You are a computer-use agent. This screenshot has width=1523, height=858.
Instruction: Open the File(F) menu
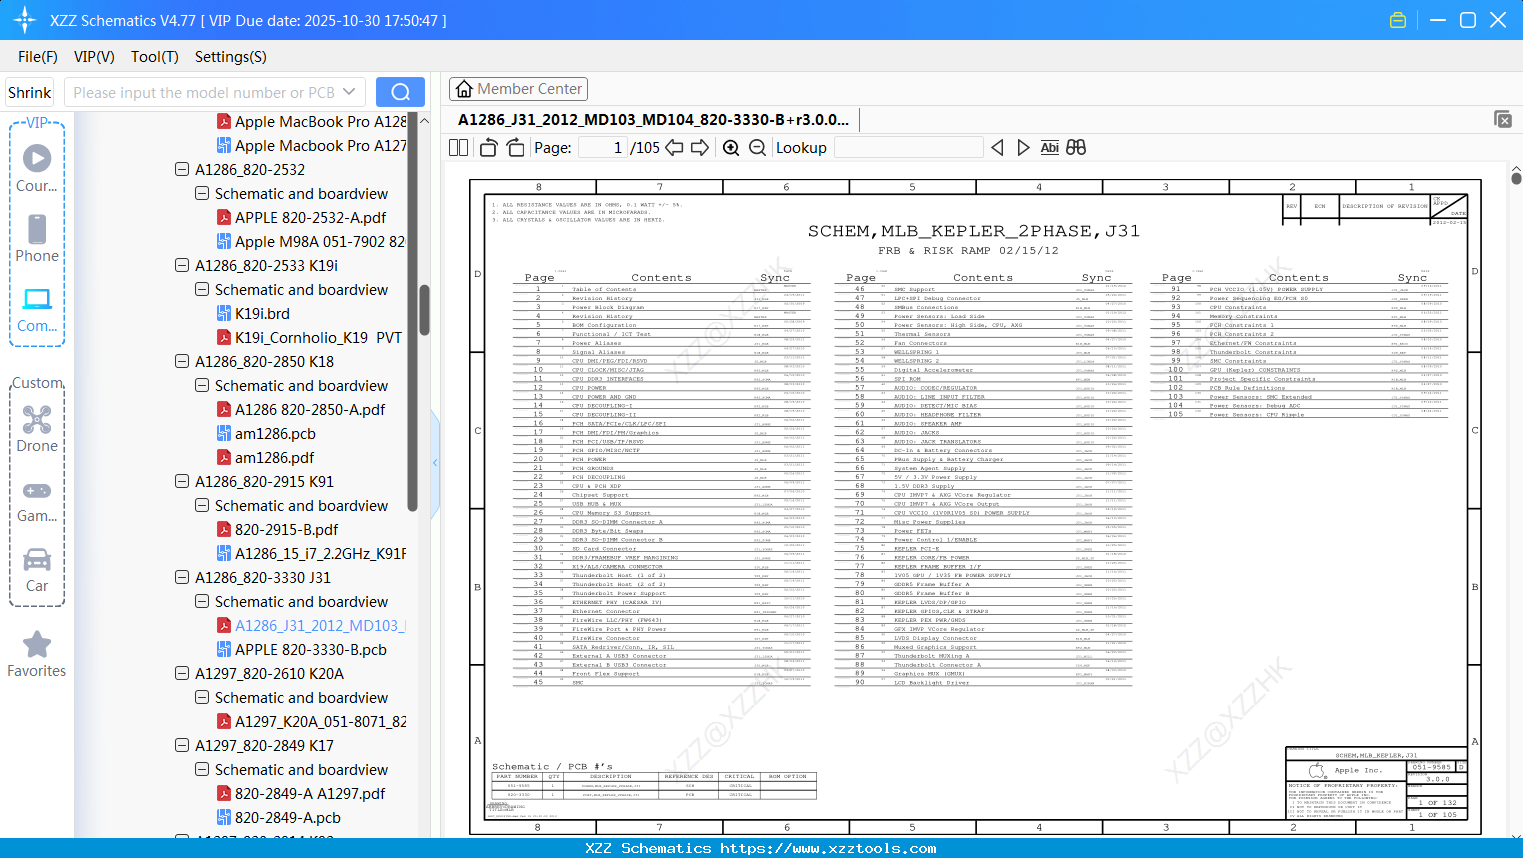coord(38,57)
